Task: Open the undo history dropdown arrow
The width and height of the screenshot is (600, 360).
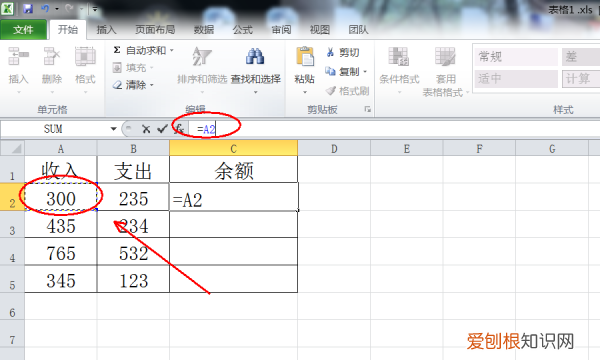Action: point(57,9)
